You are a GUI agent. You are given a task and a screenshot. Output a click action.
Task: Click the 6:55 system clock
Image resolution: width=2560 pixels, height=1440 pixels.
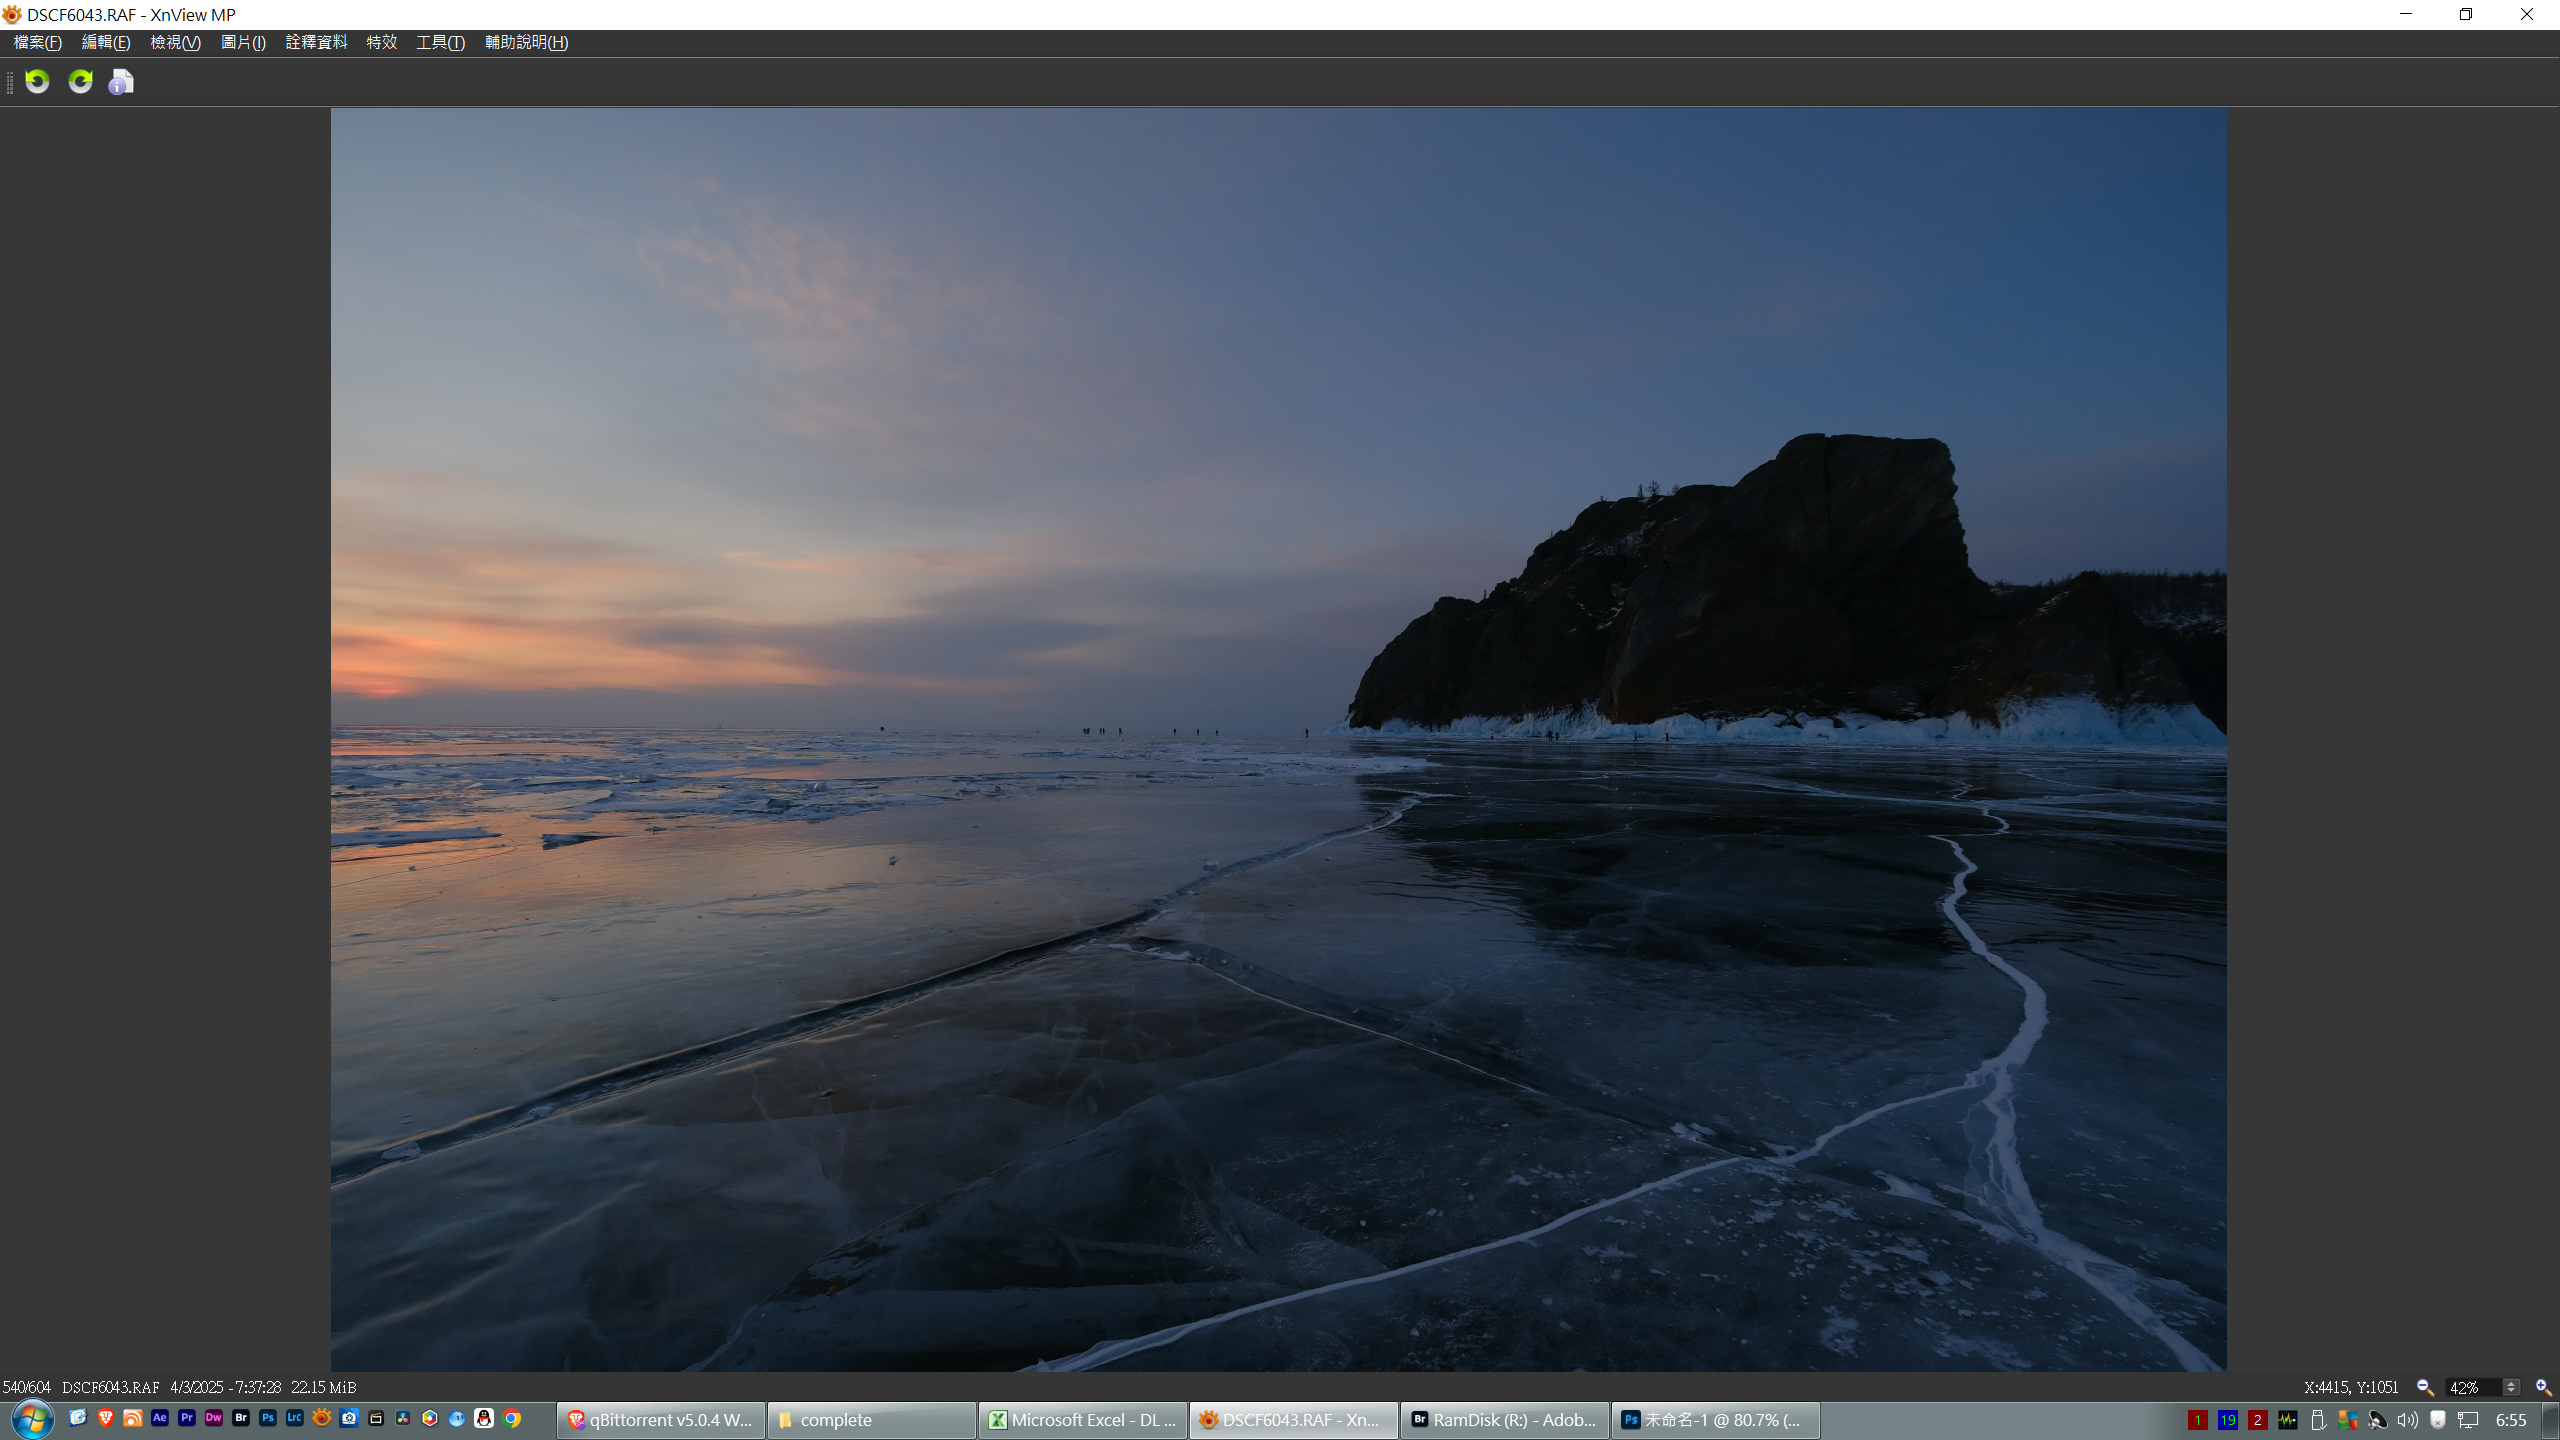point(2511,1420)
